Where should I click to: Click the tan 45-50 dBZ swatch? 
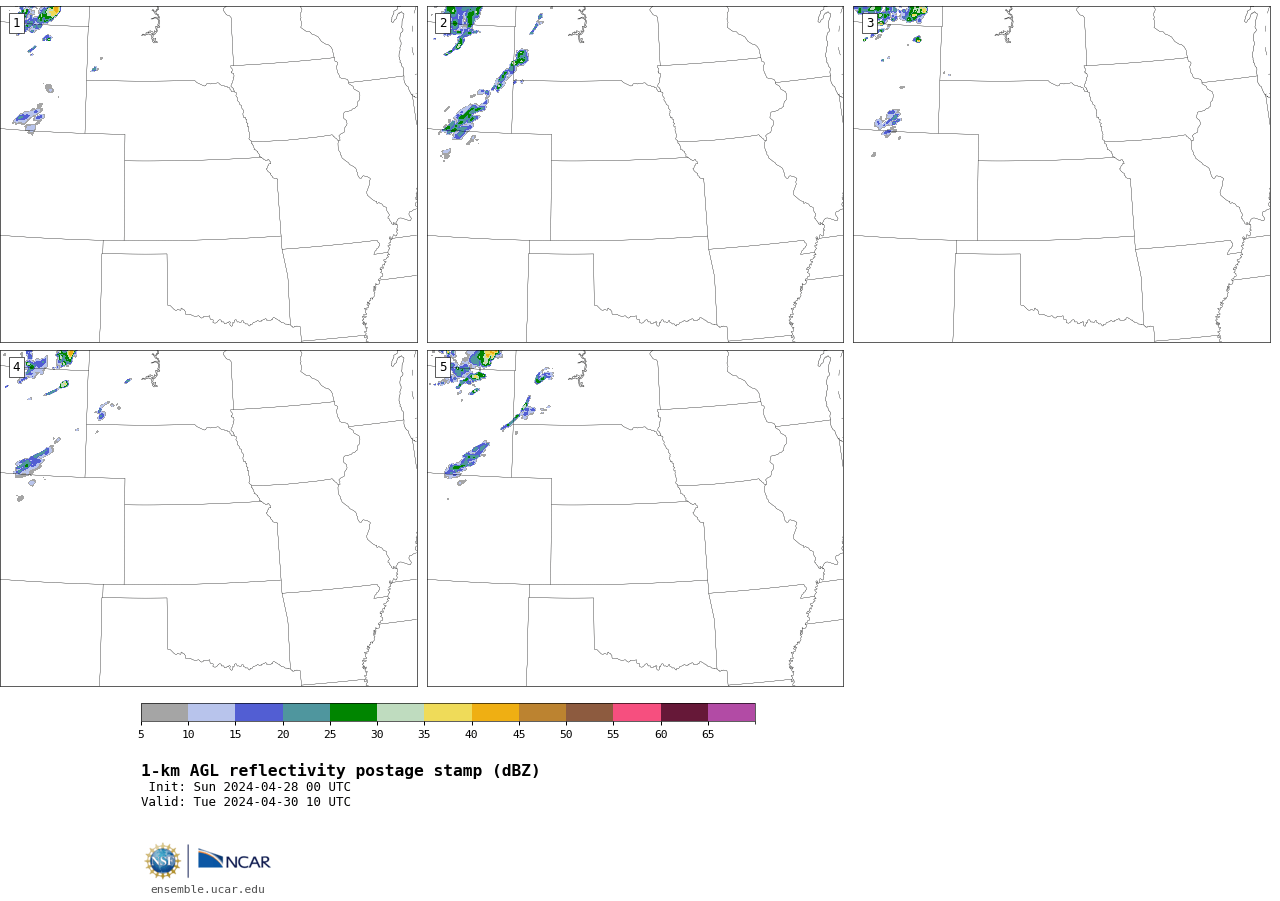[542, 713]
